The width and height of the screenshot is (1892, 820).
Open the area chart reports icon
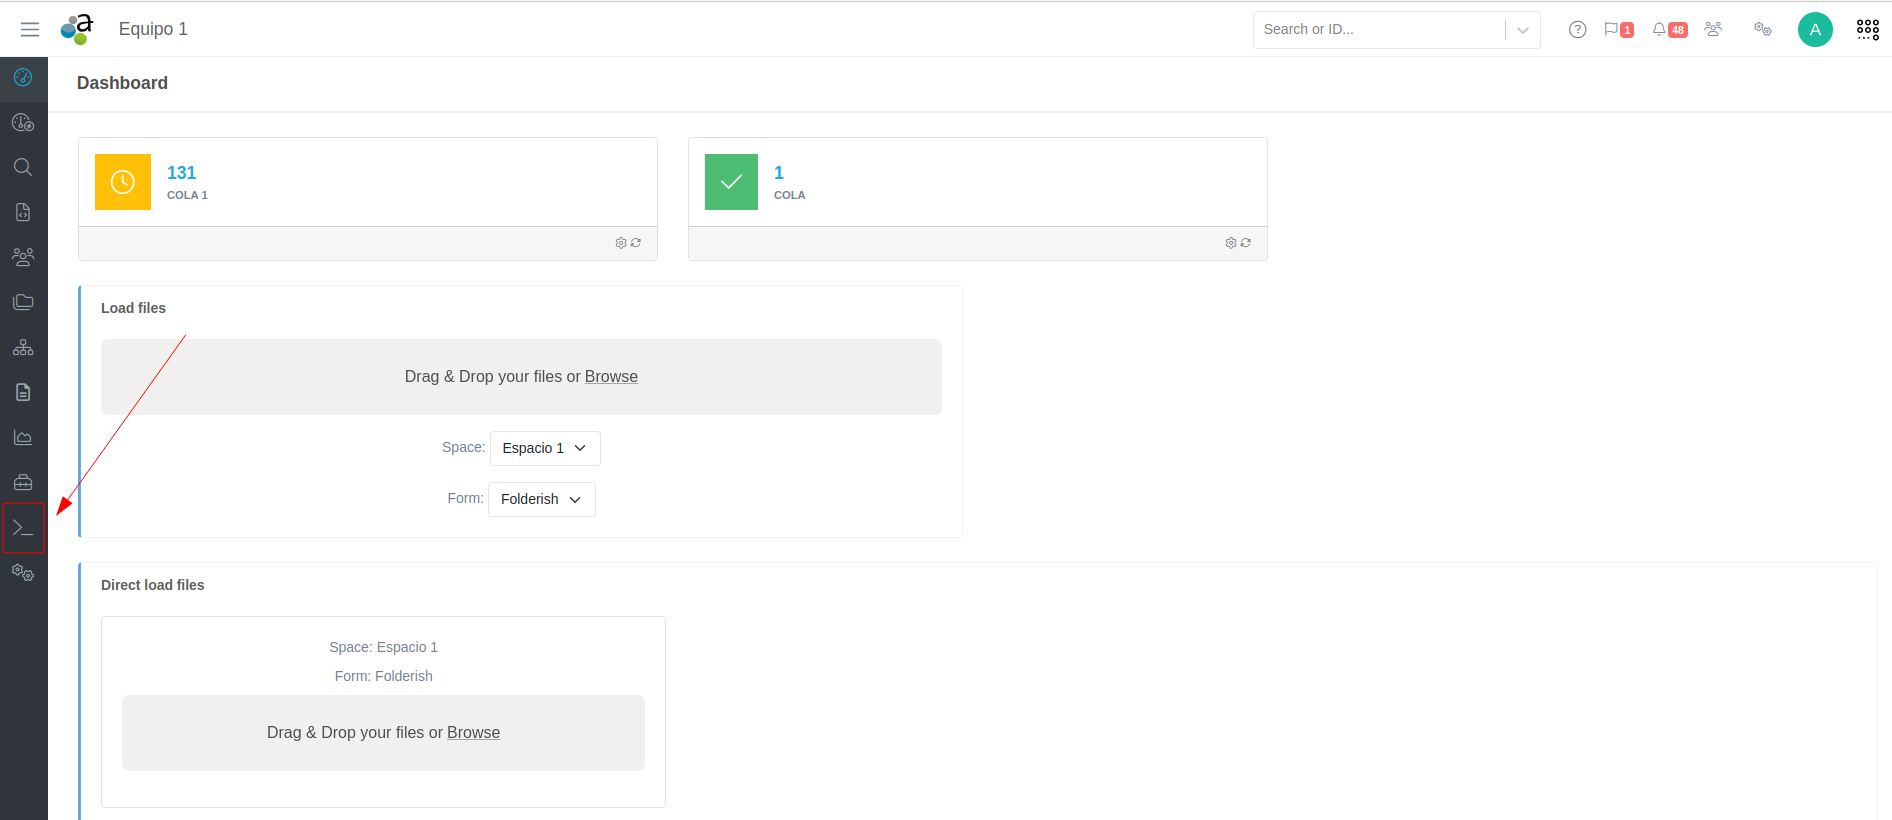pos(23,437)
